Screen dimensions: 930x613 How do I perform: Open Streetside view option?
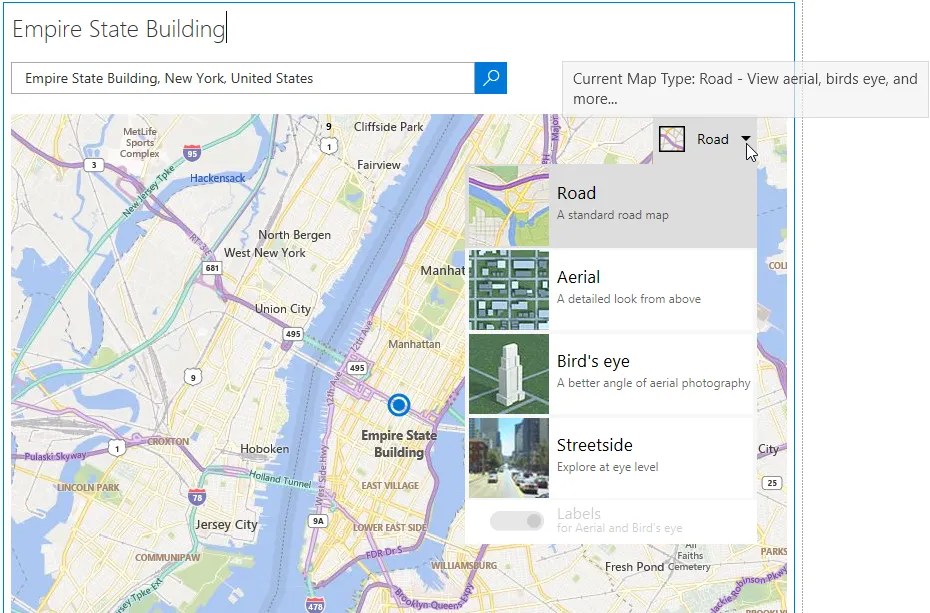613,458
